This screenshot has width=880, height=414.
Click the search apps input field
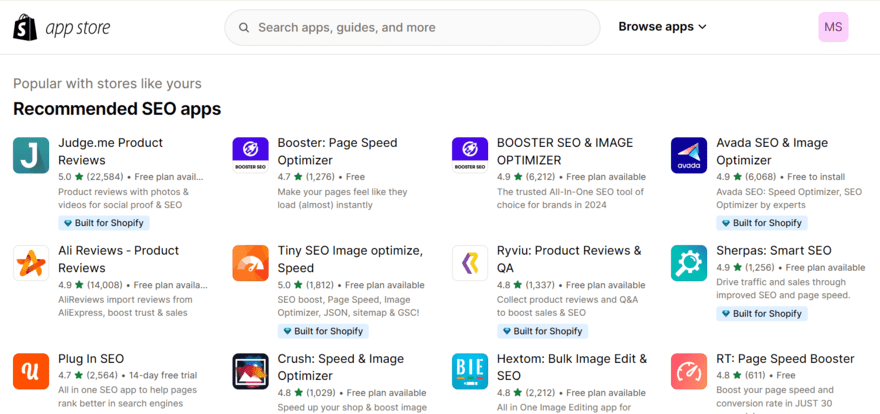point(412,27)
